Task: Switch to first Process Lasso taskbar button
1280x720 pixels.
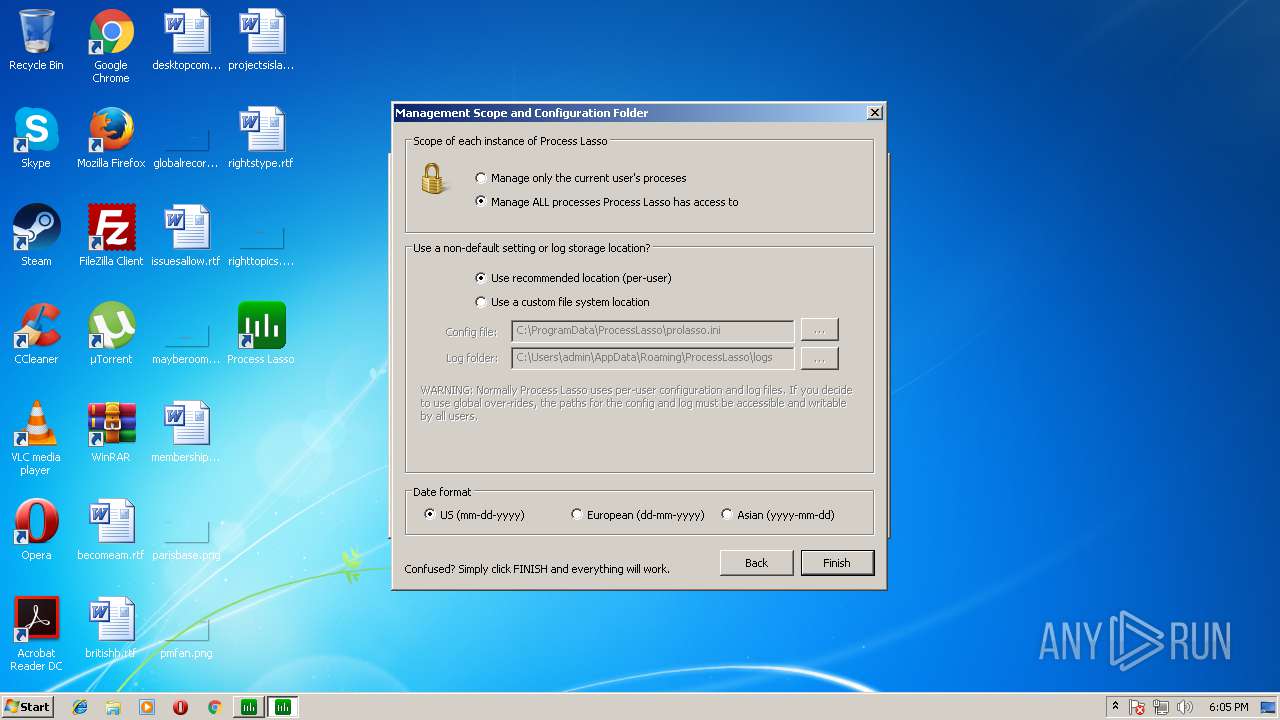Action: 248,707
